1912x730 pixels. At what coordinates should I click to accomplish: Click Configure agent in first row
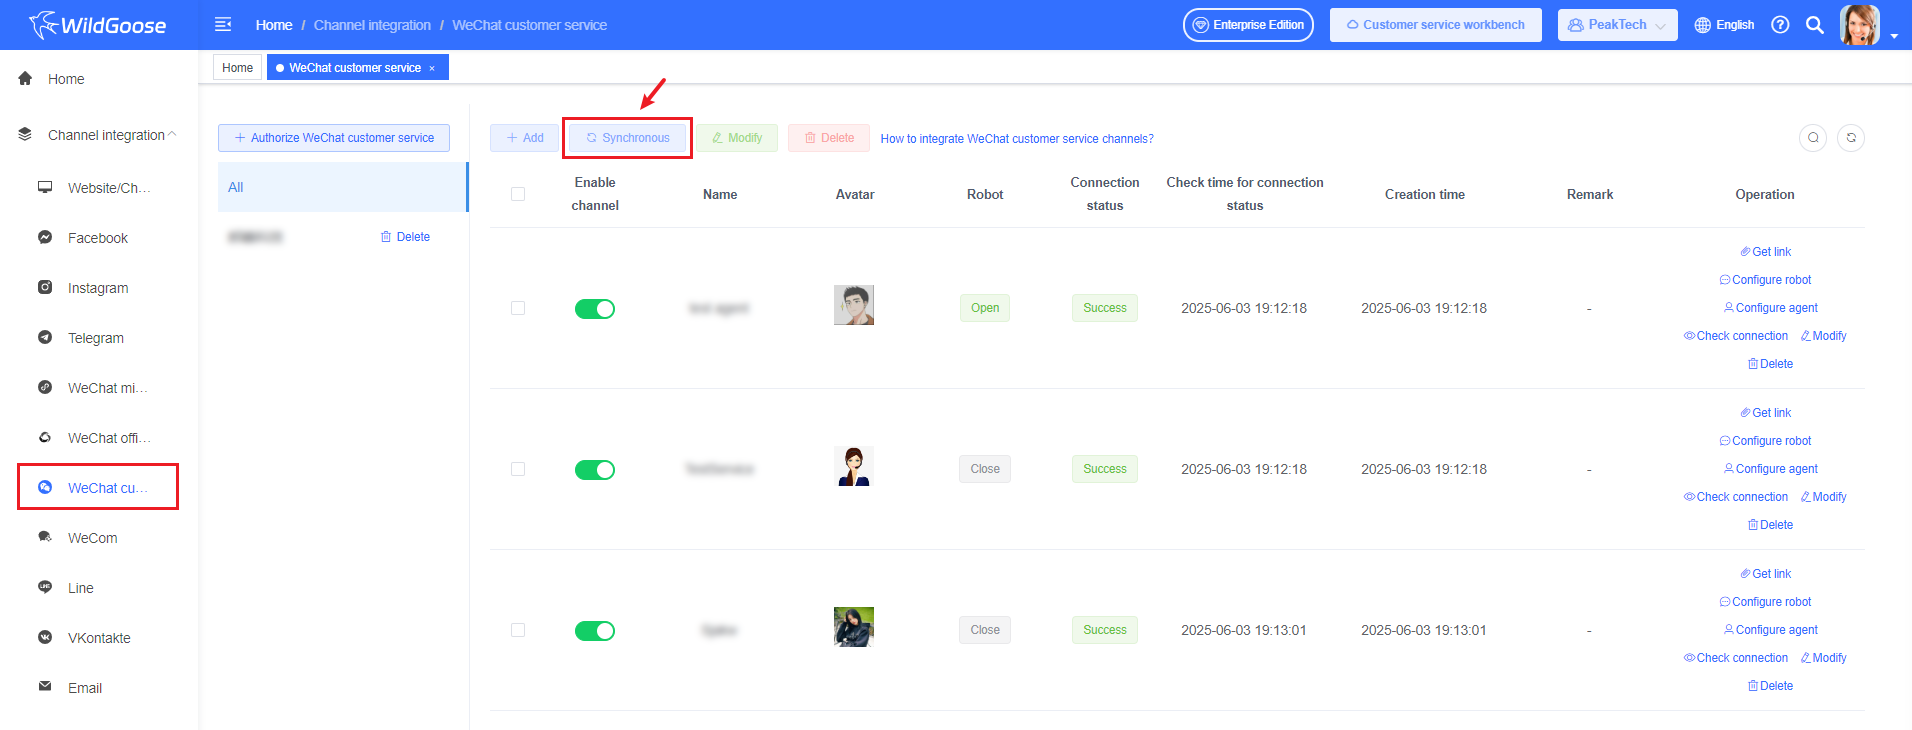tap(1770, 308)
